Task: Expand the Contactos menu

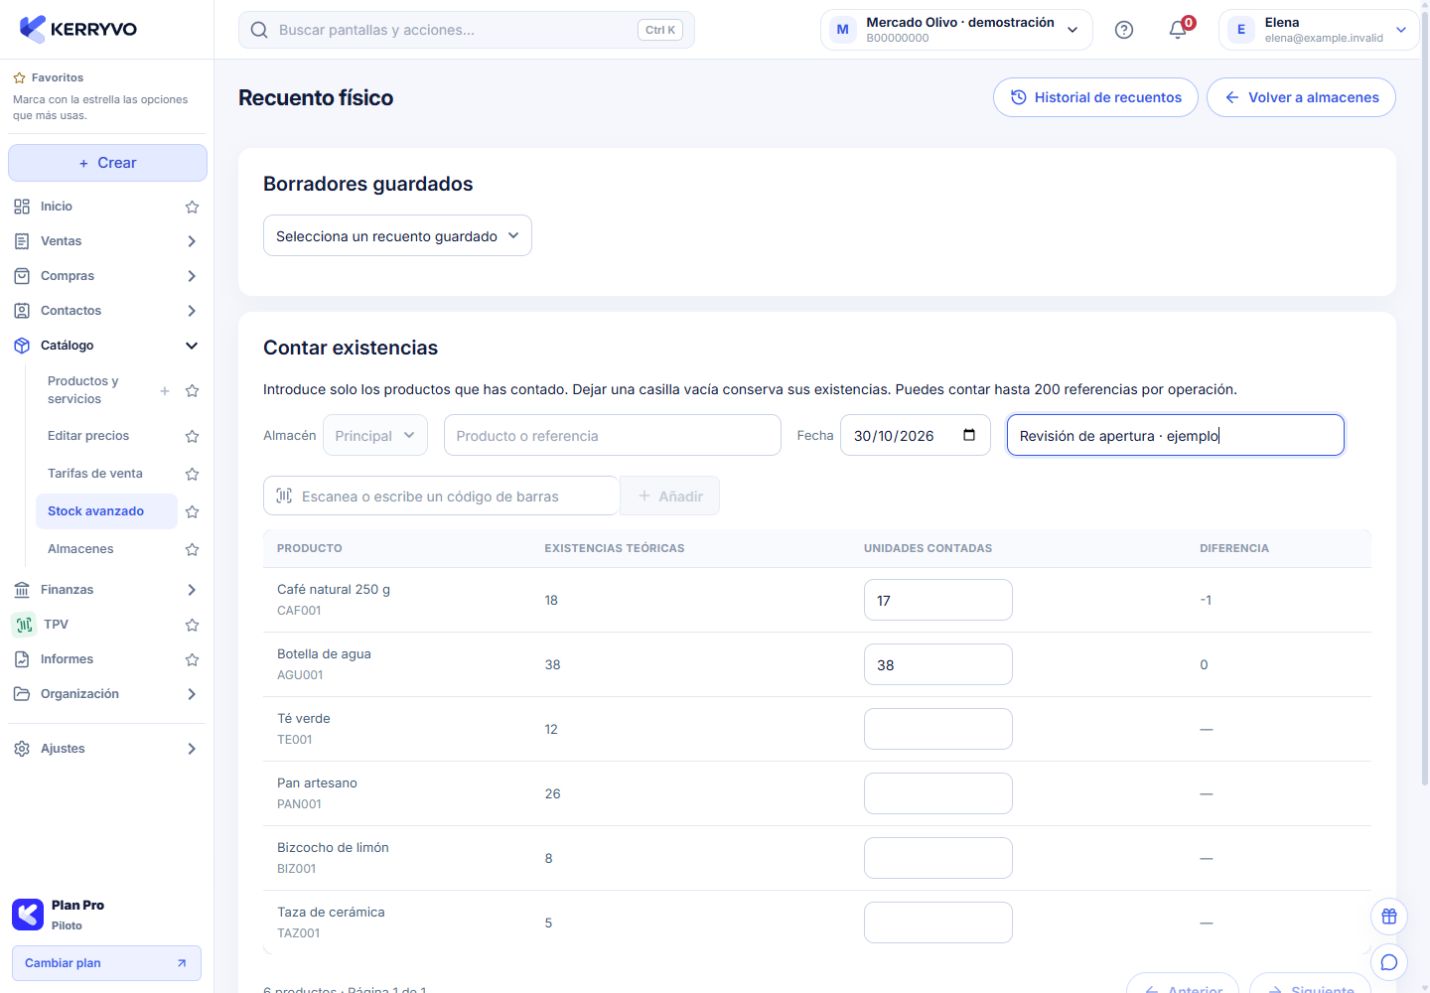Action: (191, 311)
